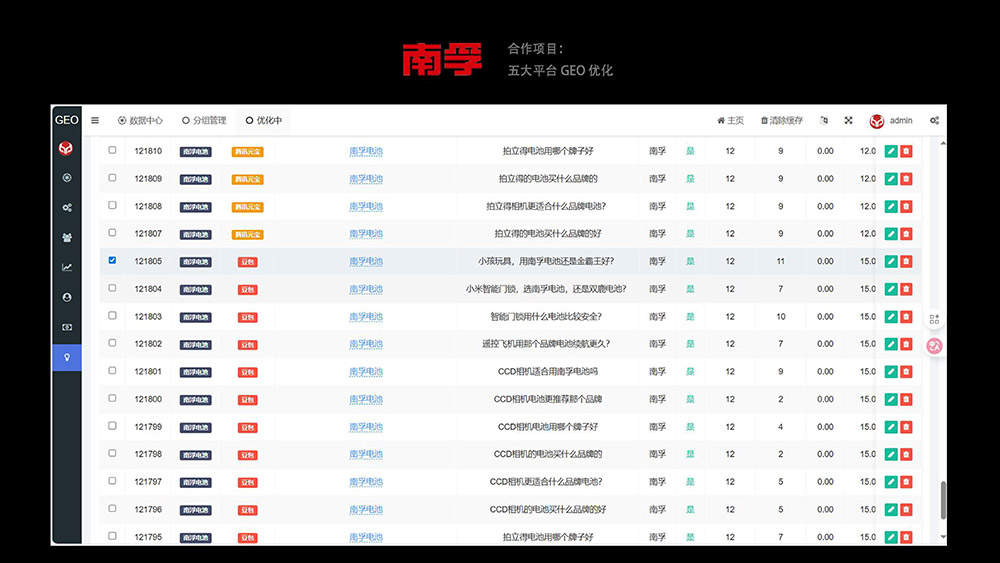1000x563 pixels.
Task: Check the checkbox for row 121796
Action: pos(112,509)
